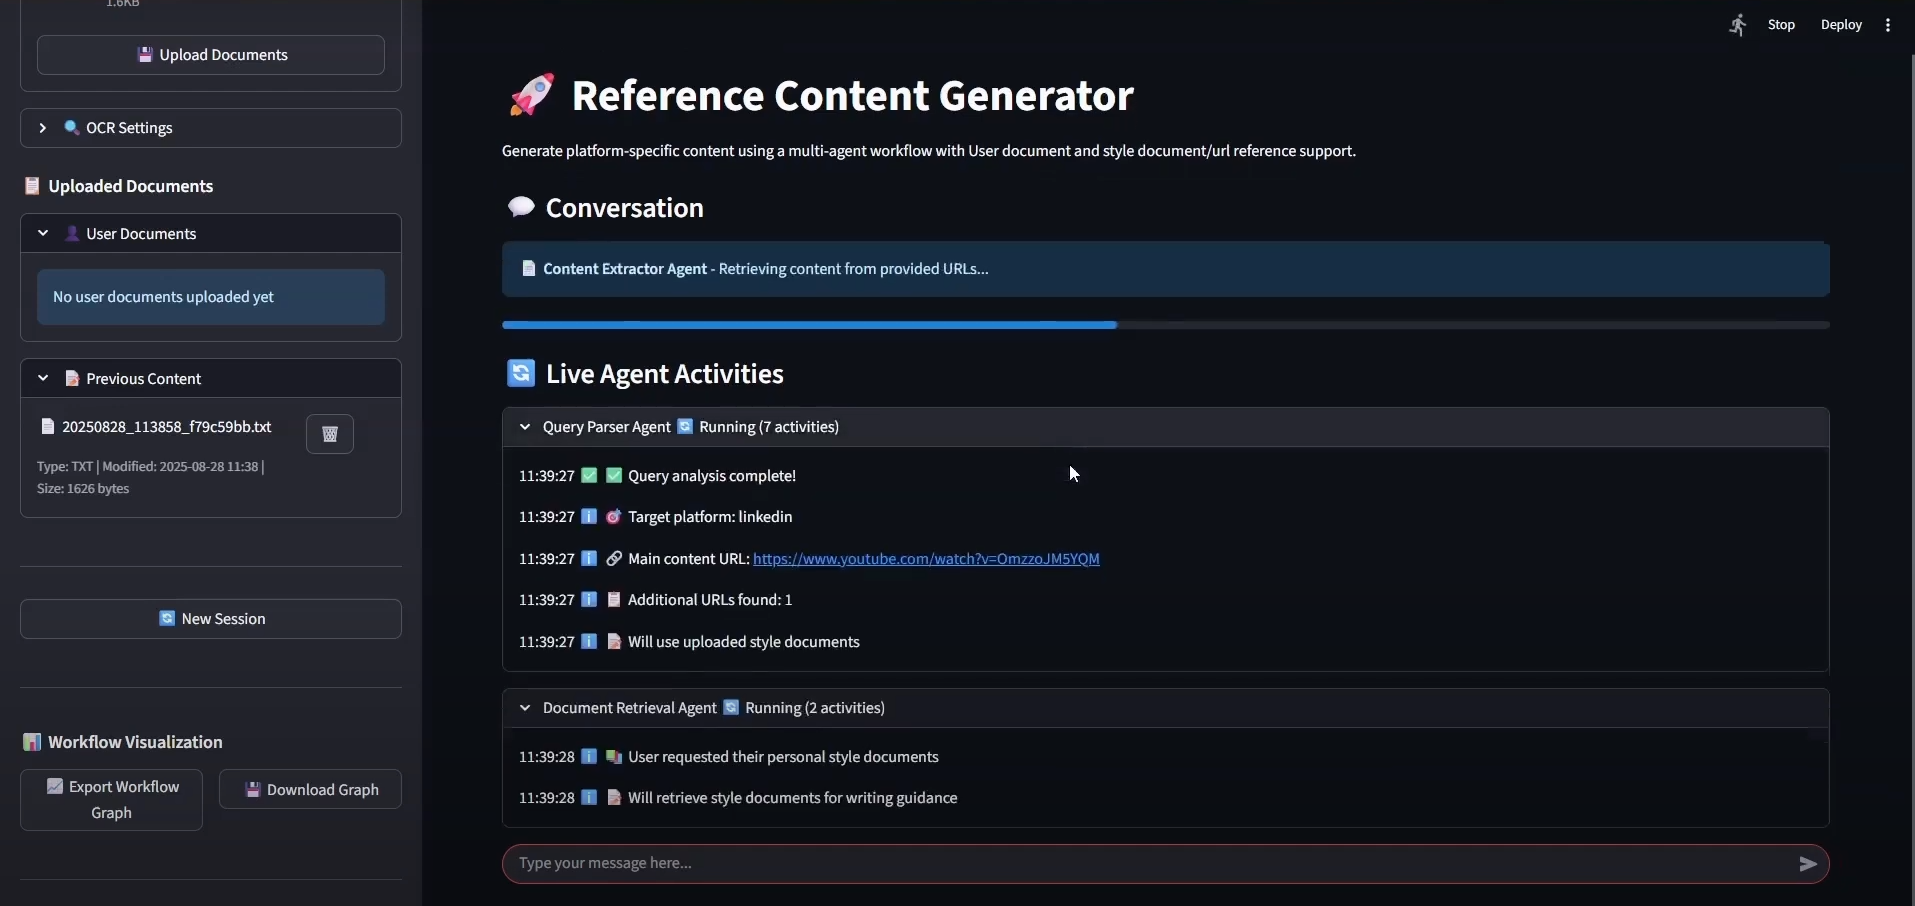
Task: Click the send arrow icon in message box
Action: point(1807,864)
